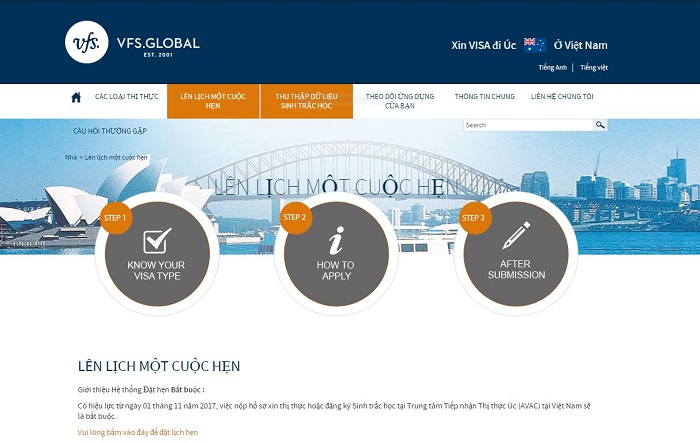Image resolution: width=700 pixels, height=443 pixels.
Task: Click the Ở Việt Nam text
Action: click(x=580, y=45)
